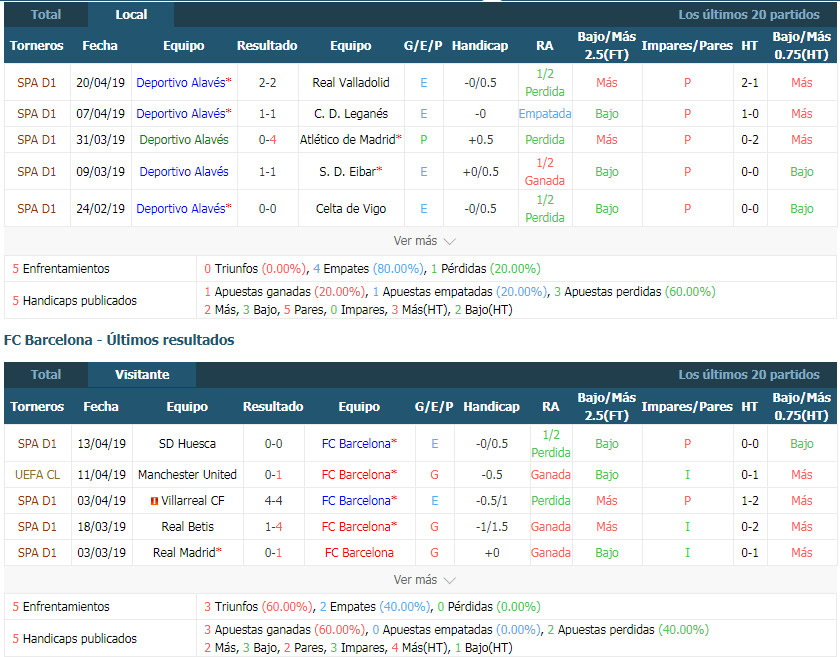This screenshot has width=840, height=657.
Task: Open FC Barcelona link on the 03/03/19 row
Action: pyautogui.click(x=359, y=553)
